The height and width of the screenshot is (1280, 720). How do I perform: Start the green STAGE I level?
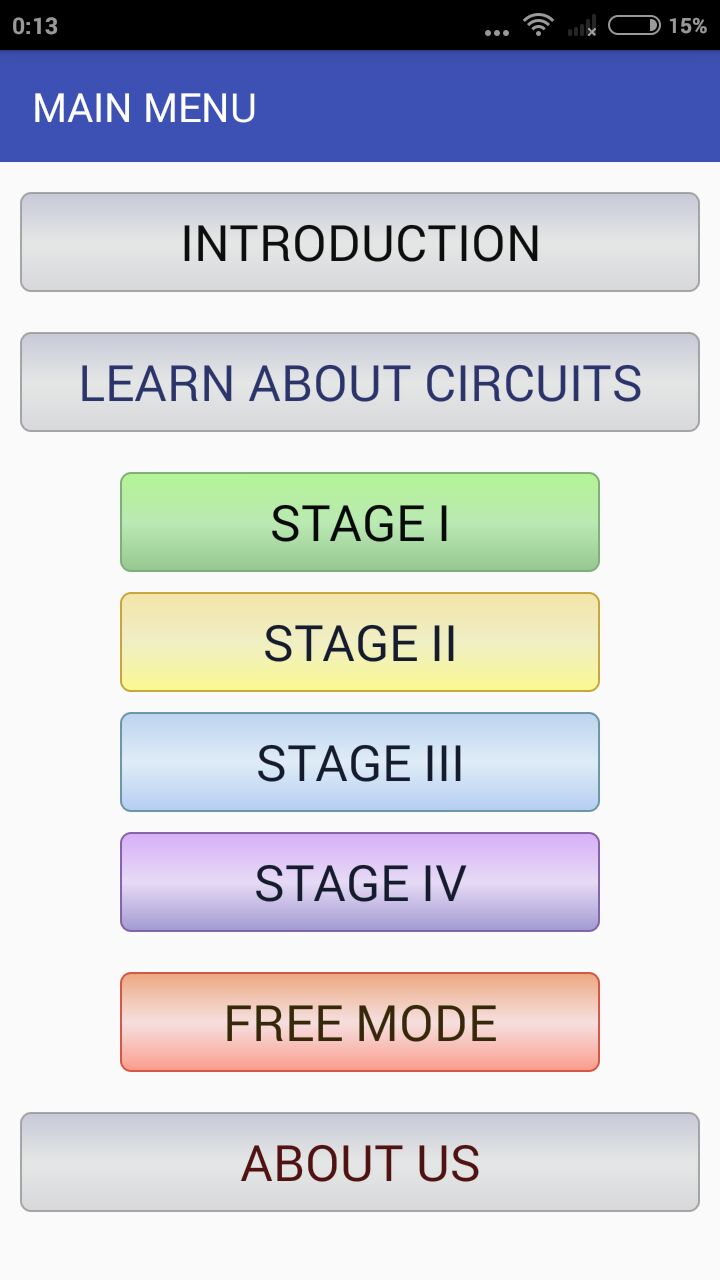[360, 522]
